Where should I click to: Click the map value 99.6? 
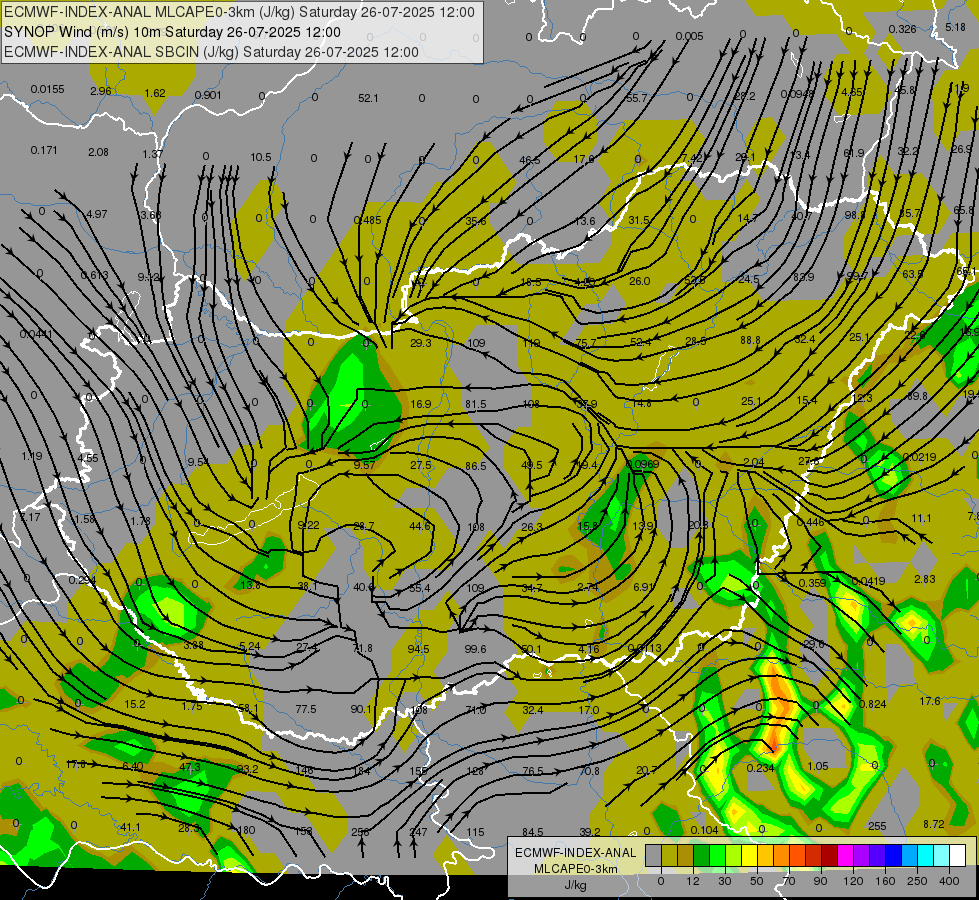pos(475,649)
